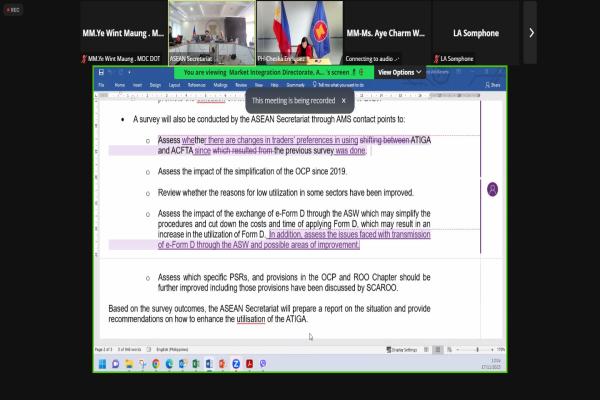Click the zoom out minus button
Image resolution: width=600 pixels, height=400 pixels.
click(x=458, y=349)
